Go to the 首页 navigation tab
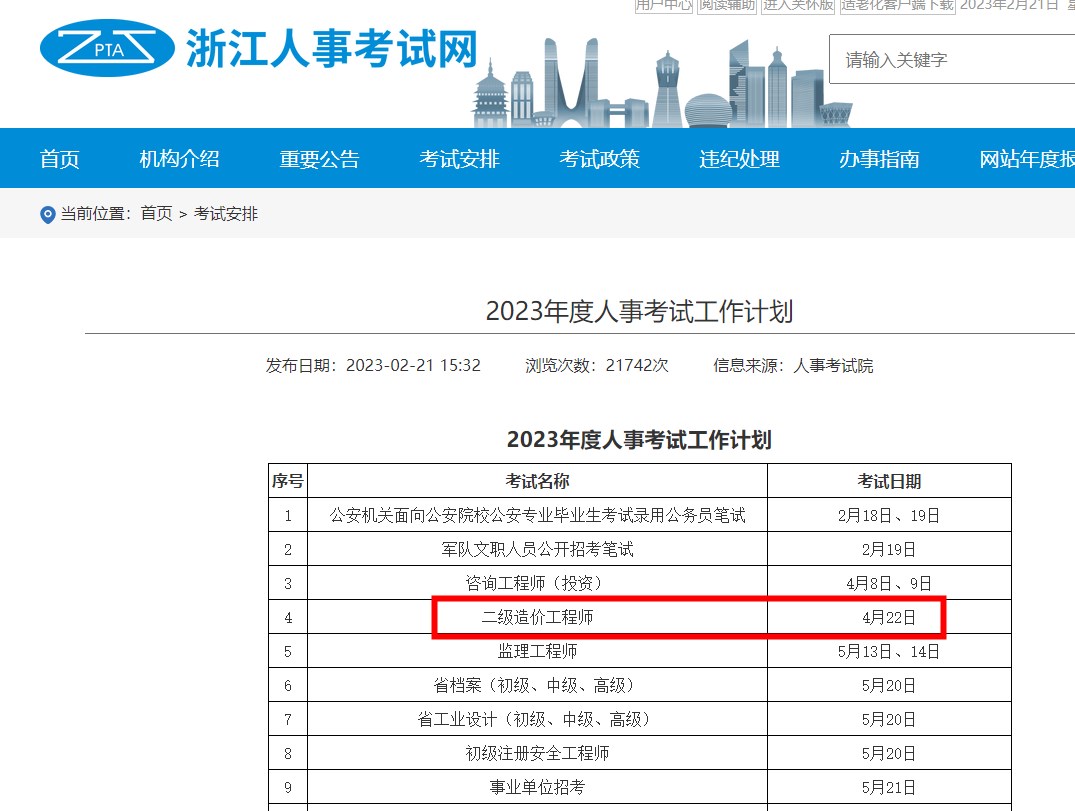1075x811 pixels. coord(60,159)
